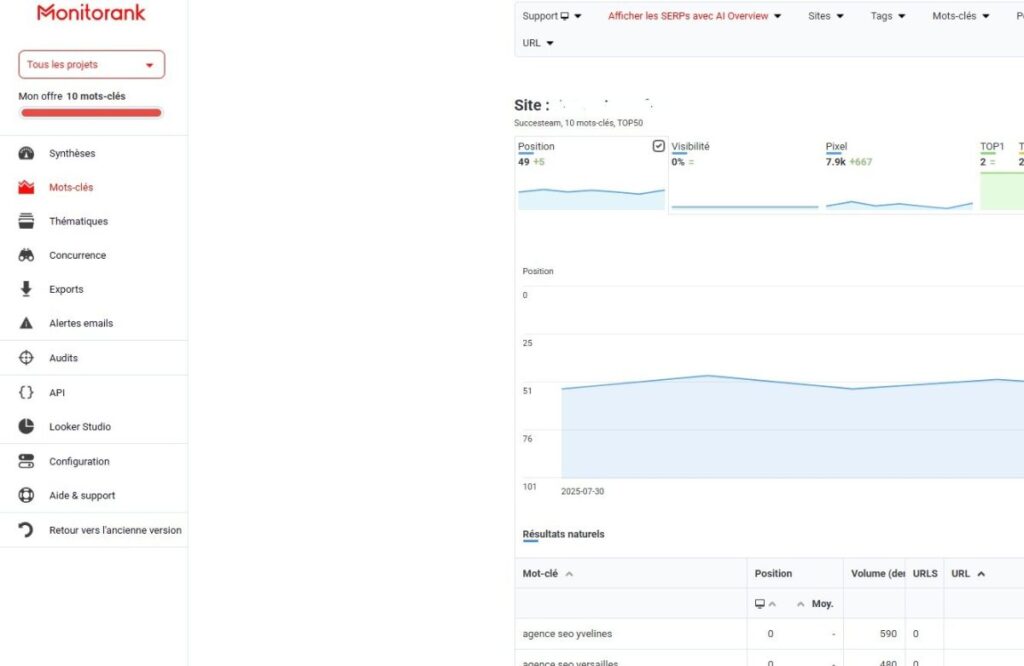Screen dimensions: 1024x666
Task: Open the Configuration toggles icon
Action: pyautogui.click(x=26, y=461)
